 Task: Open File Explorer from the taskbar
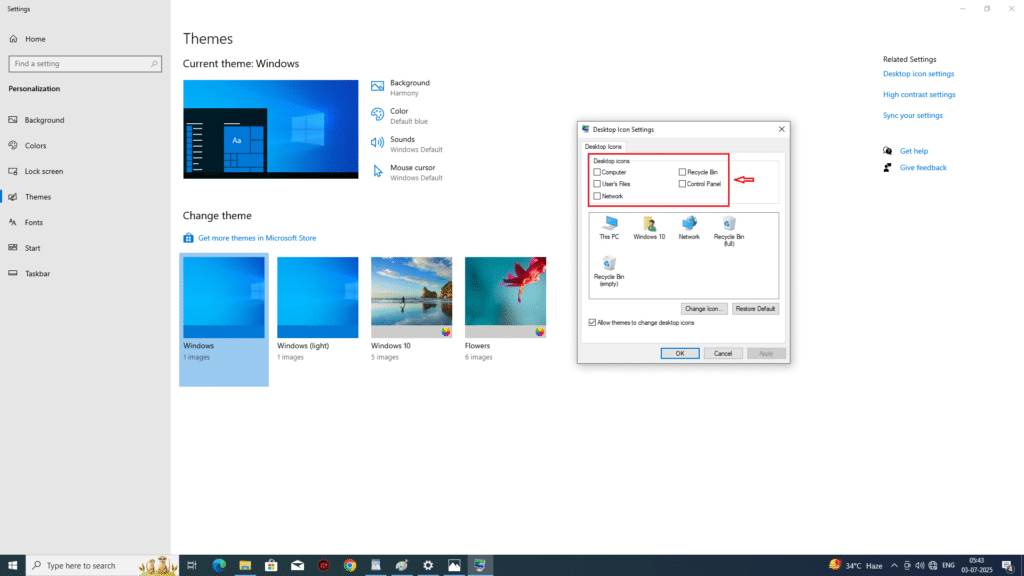pos(245,566)
